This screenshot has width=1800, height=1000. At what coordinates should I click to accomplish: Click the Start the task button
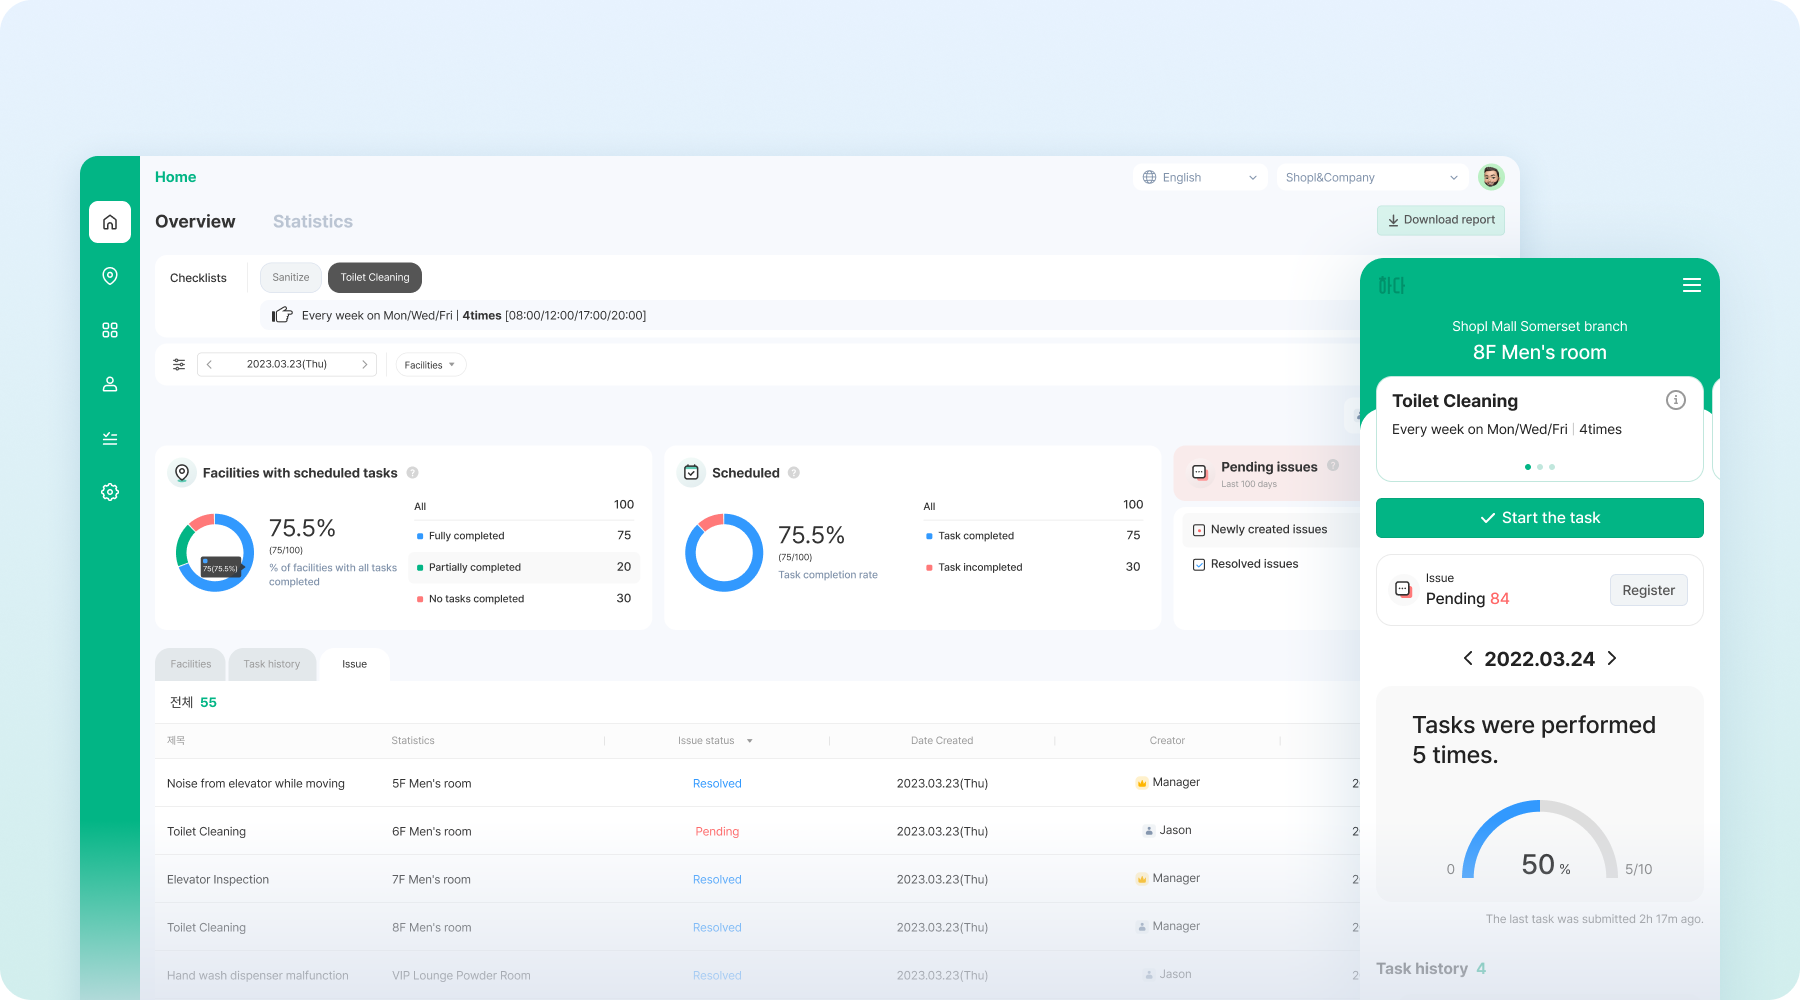(1539, 518)
